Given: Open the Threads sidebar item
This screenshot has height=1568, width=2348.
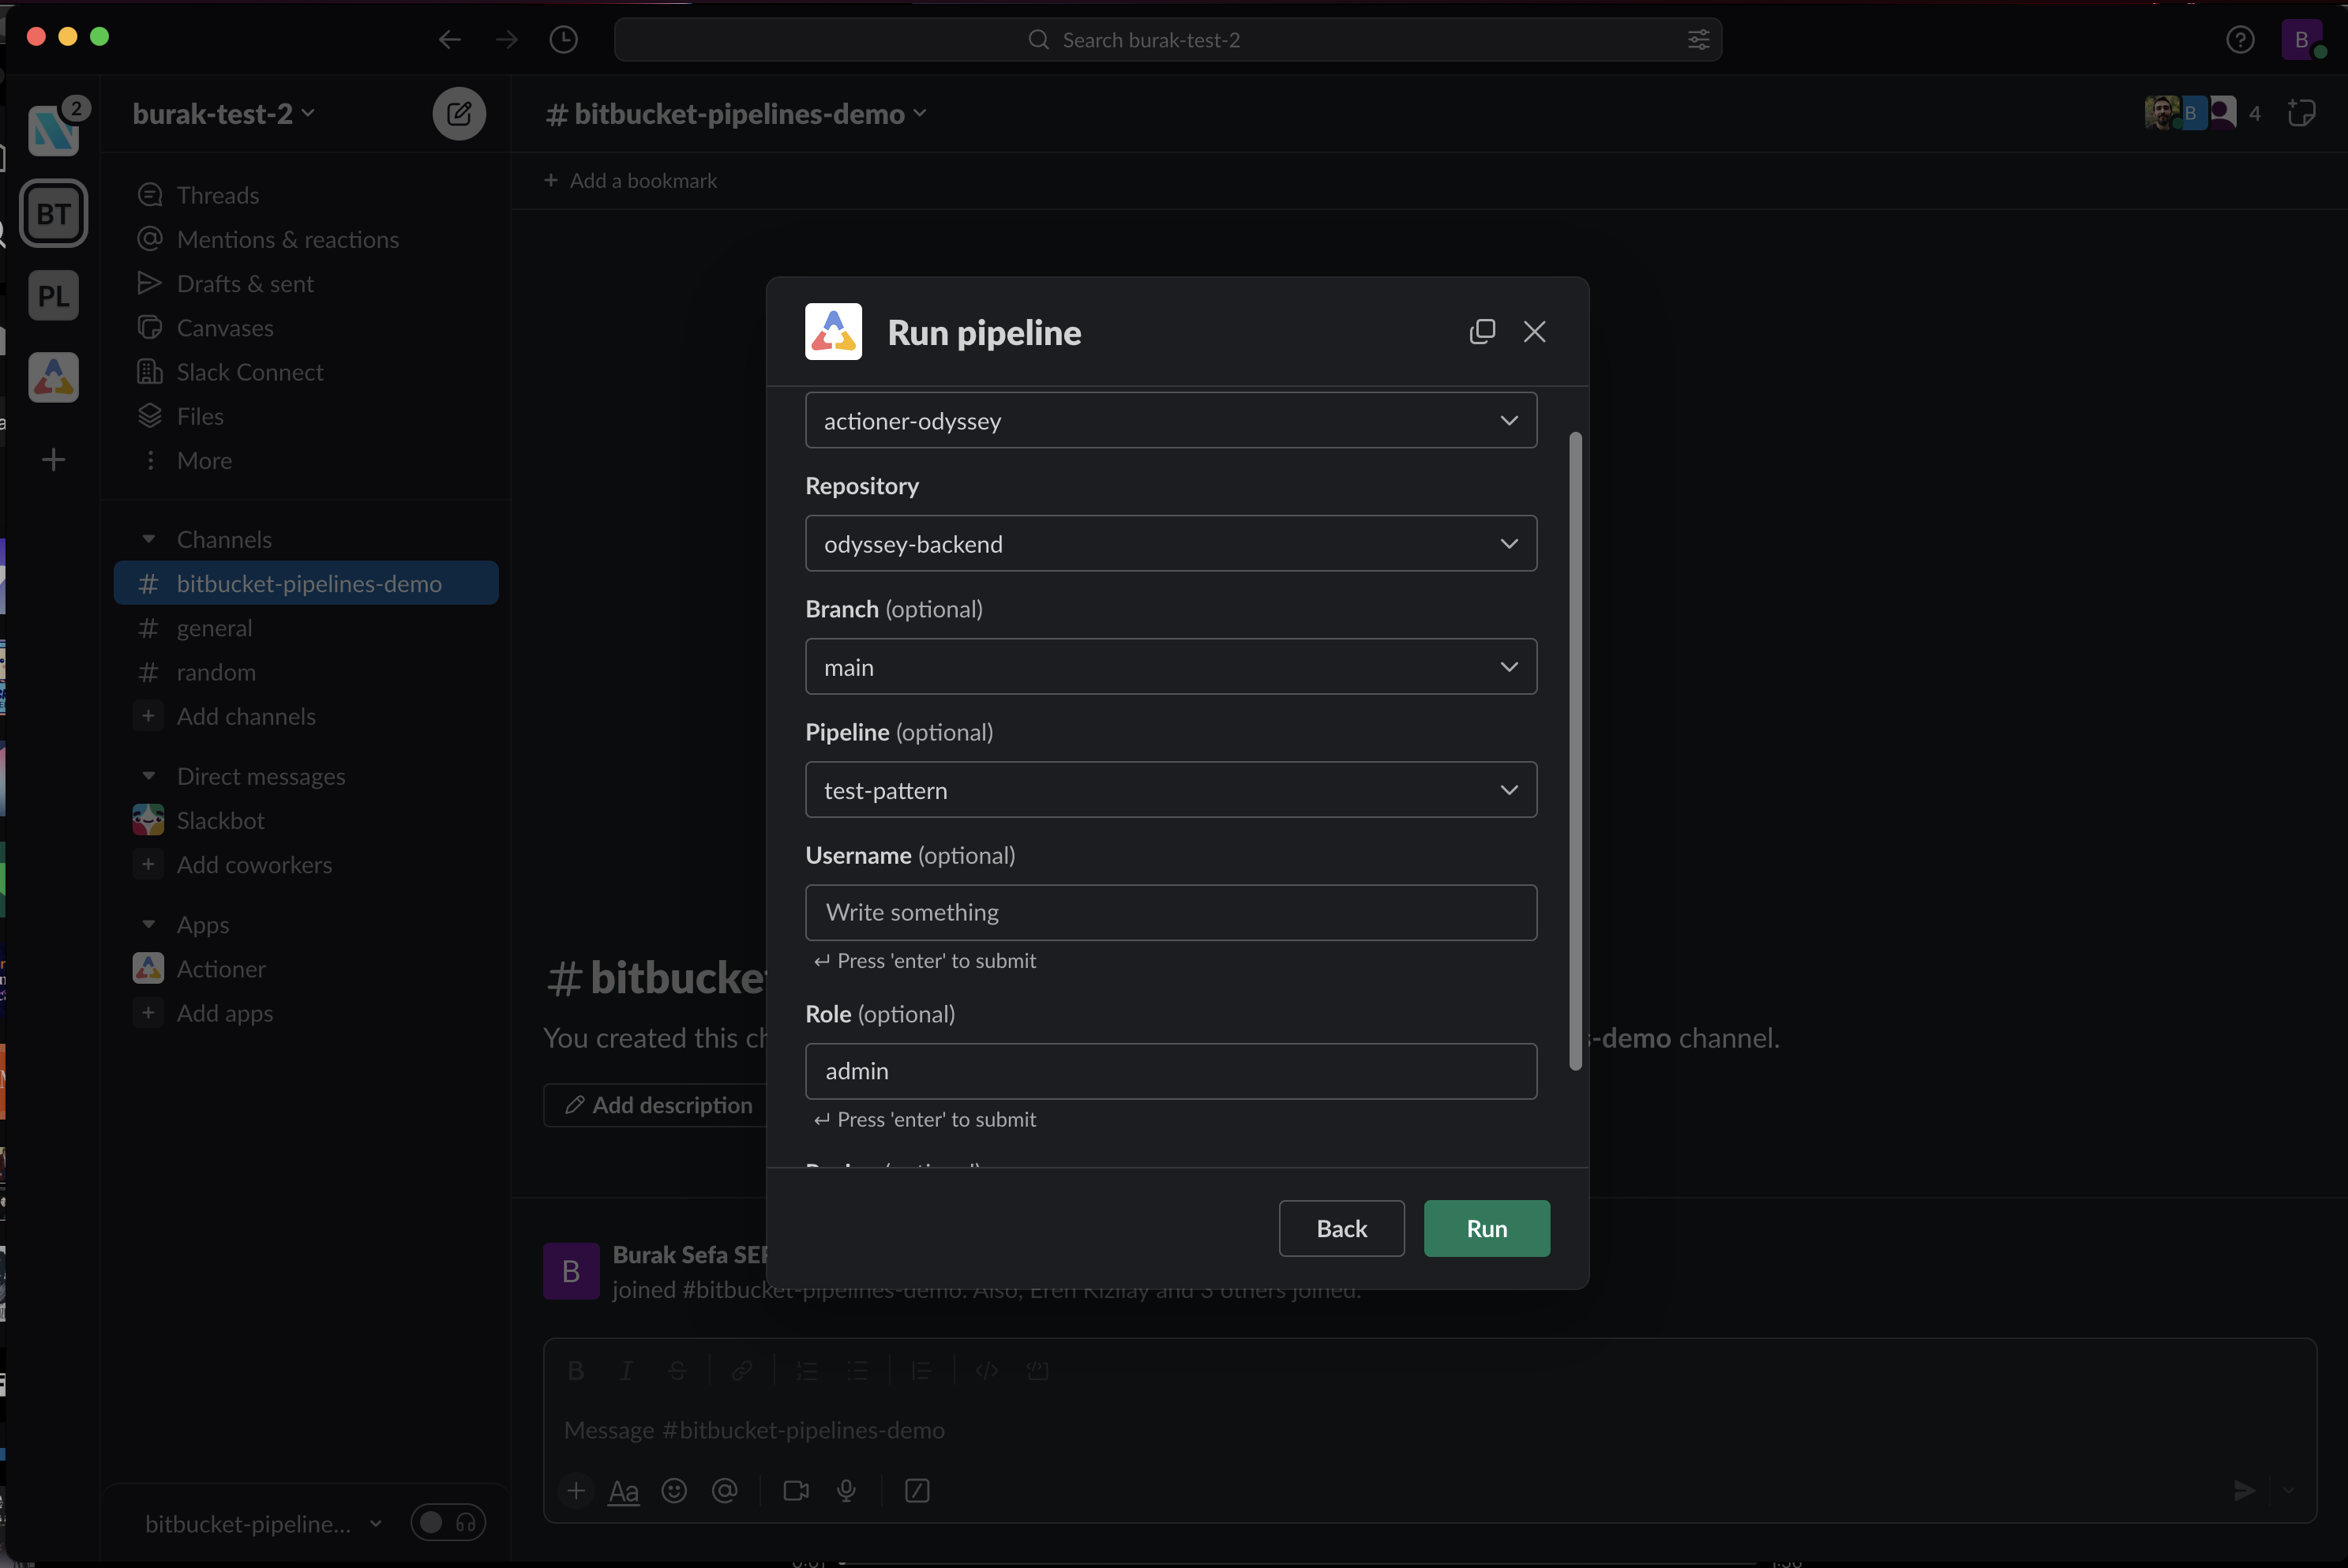Looking at the screenshot, I should (306, 195).
